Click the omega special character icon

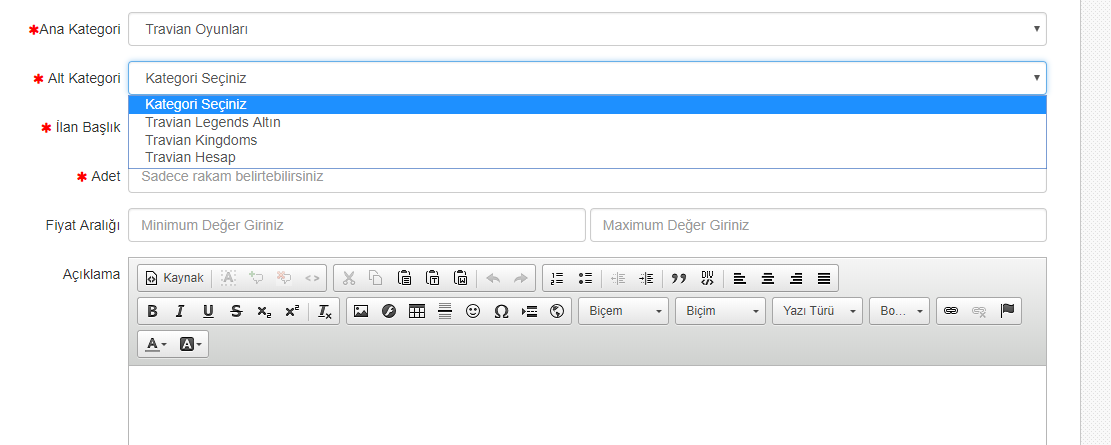[x=501, y=311]
